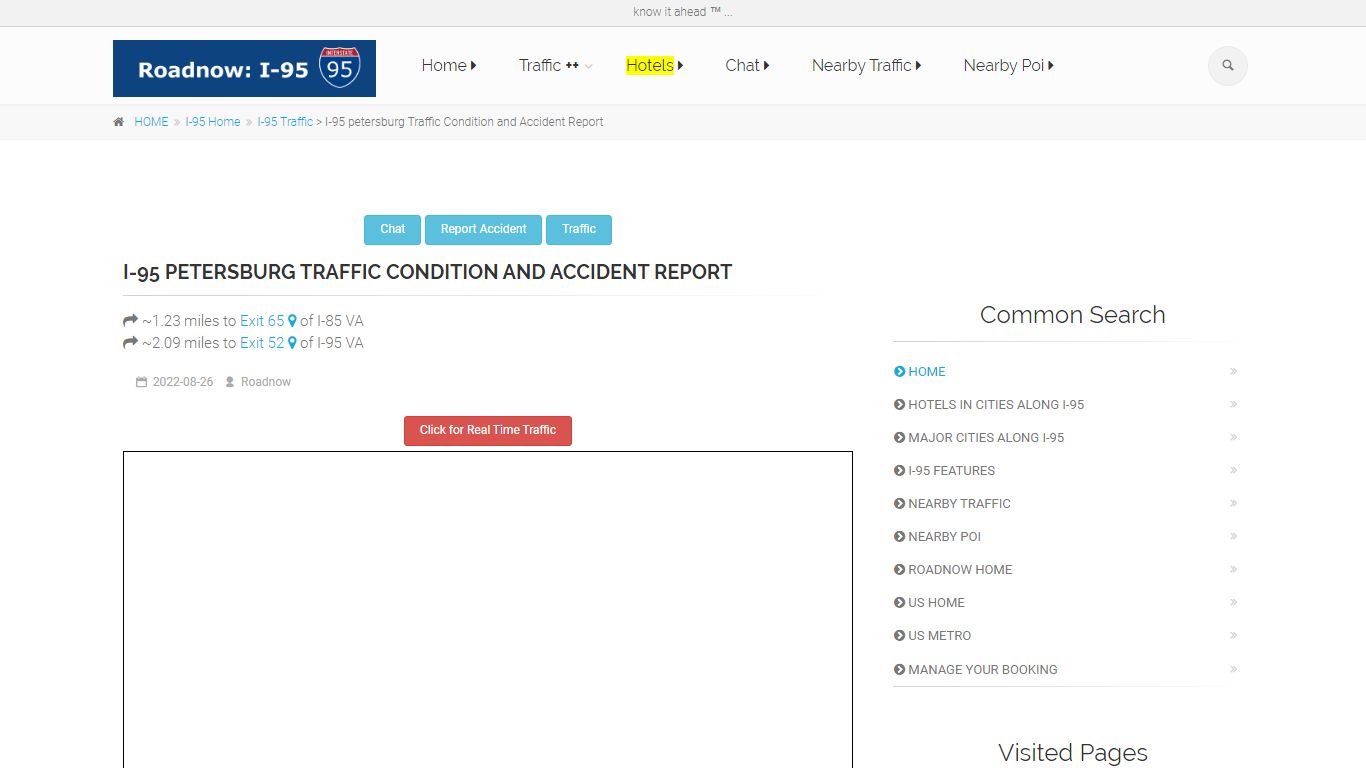Click inside the empty map frame
The width and height of the screenshot is (1366, 768).
(x=488, y=610)
